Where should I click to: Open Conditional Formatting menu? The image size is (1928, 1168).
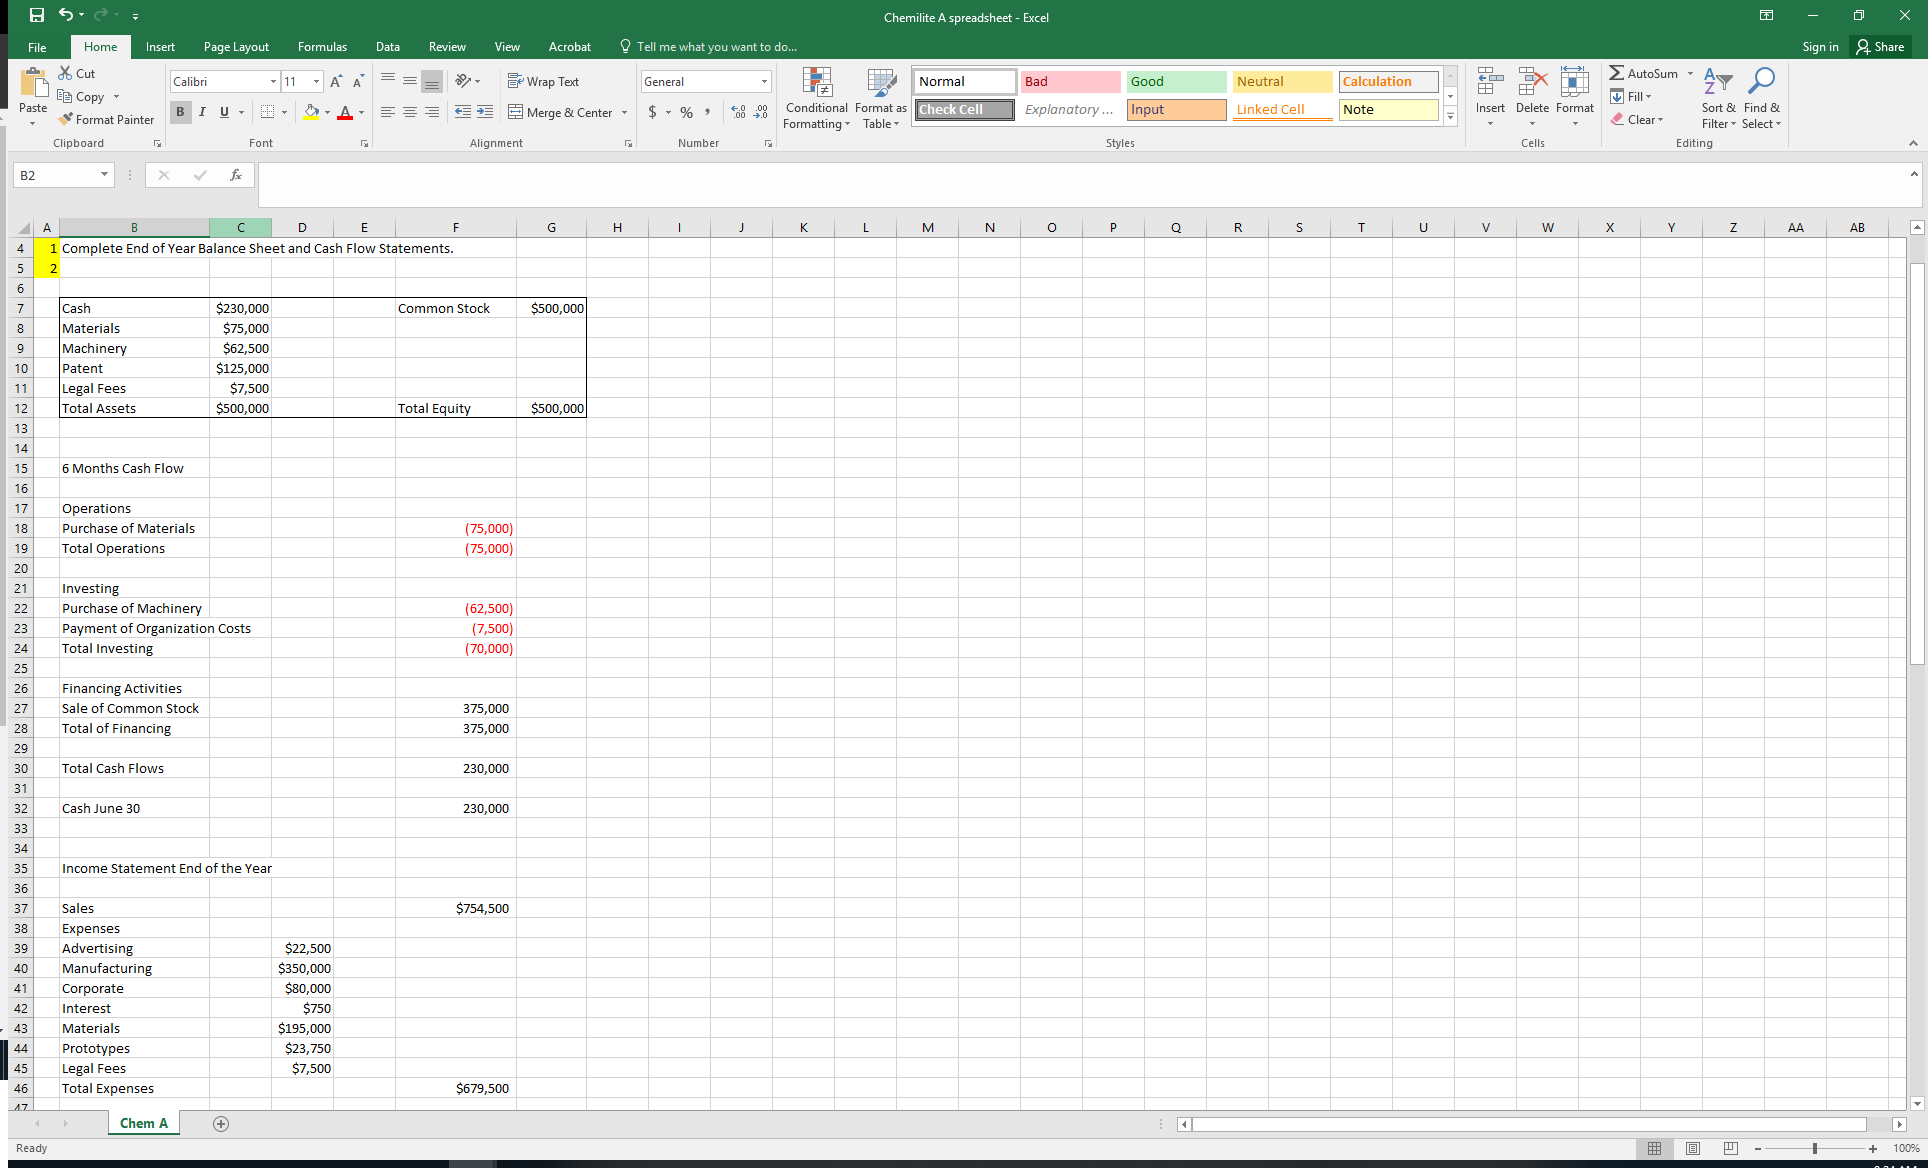(x=817, y=98)
